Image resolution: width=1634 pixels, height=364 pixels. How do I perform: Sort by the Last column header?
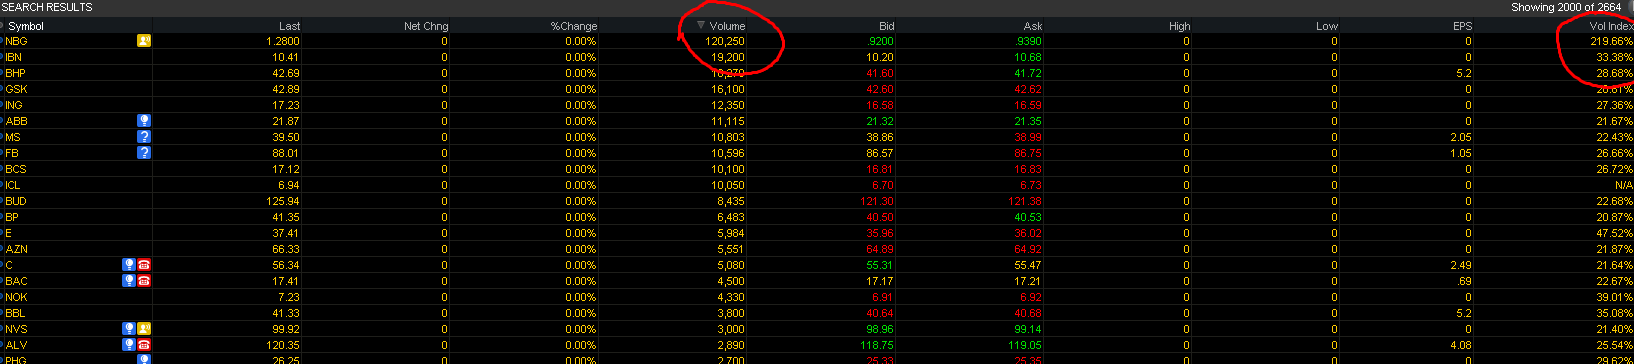pos(289,26)
